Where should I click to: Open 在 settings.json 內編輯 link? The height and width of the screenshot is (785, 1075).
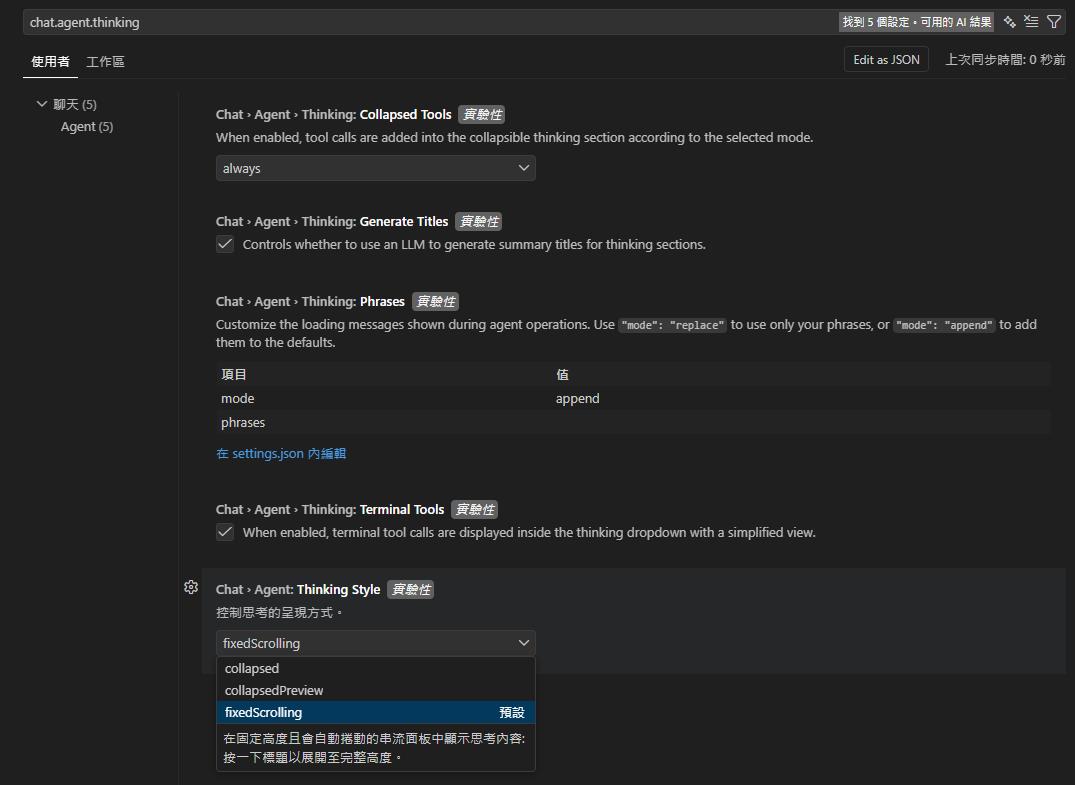click(281, 453)
